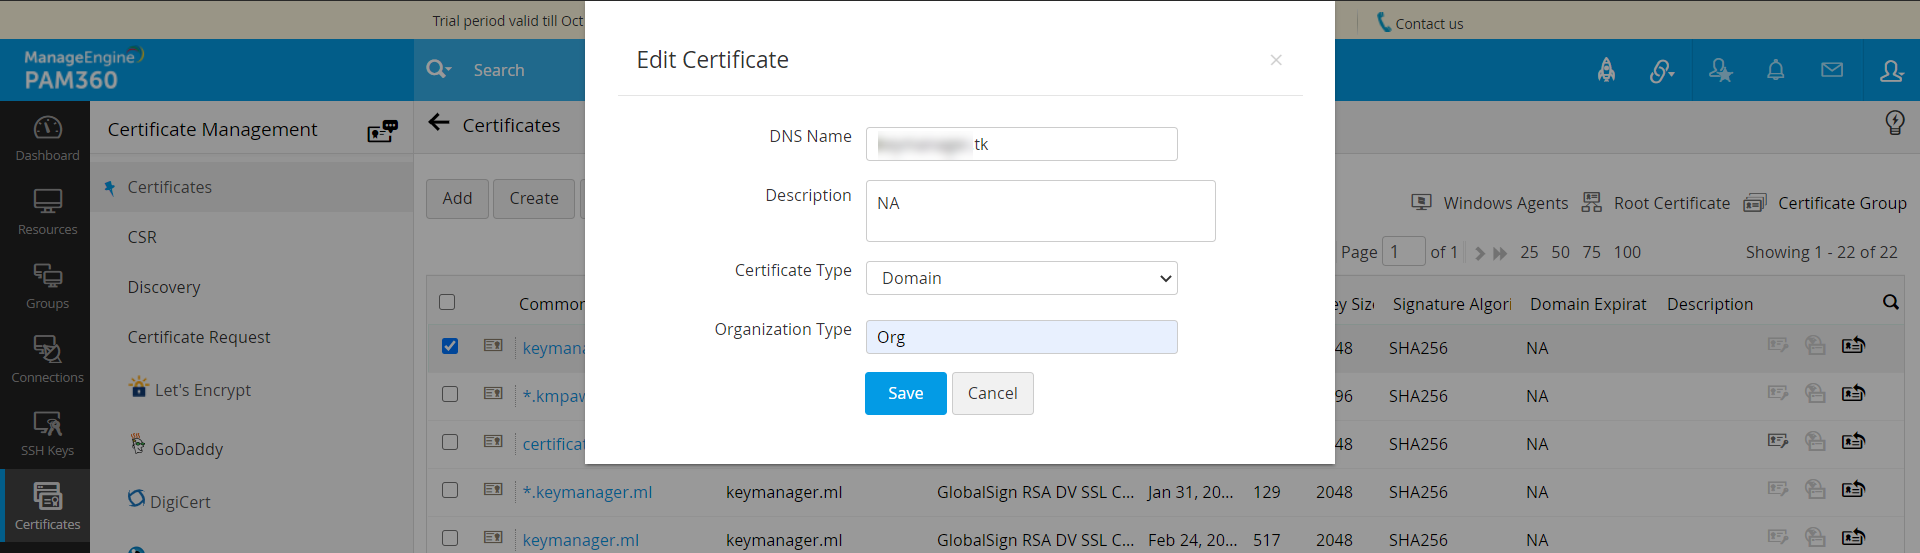Click the Organization Type input field
This screenshot has height=553, width=1920.
(1021, 337)
